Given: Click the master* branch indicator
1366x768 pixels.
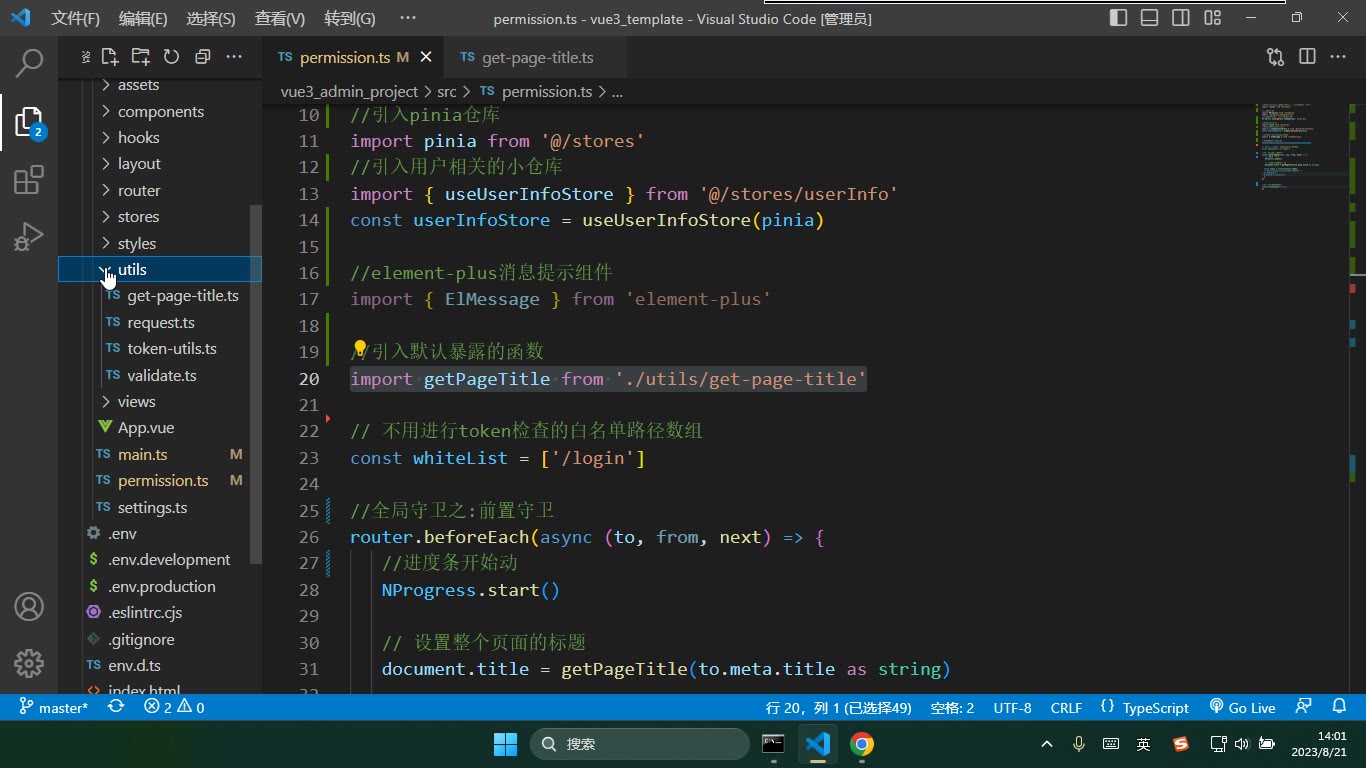Looking at the screenshot, I should click(x=54, y=707).
